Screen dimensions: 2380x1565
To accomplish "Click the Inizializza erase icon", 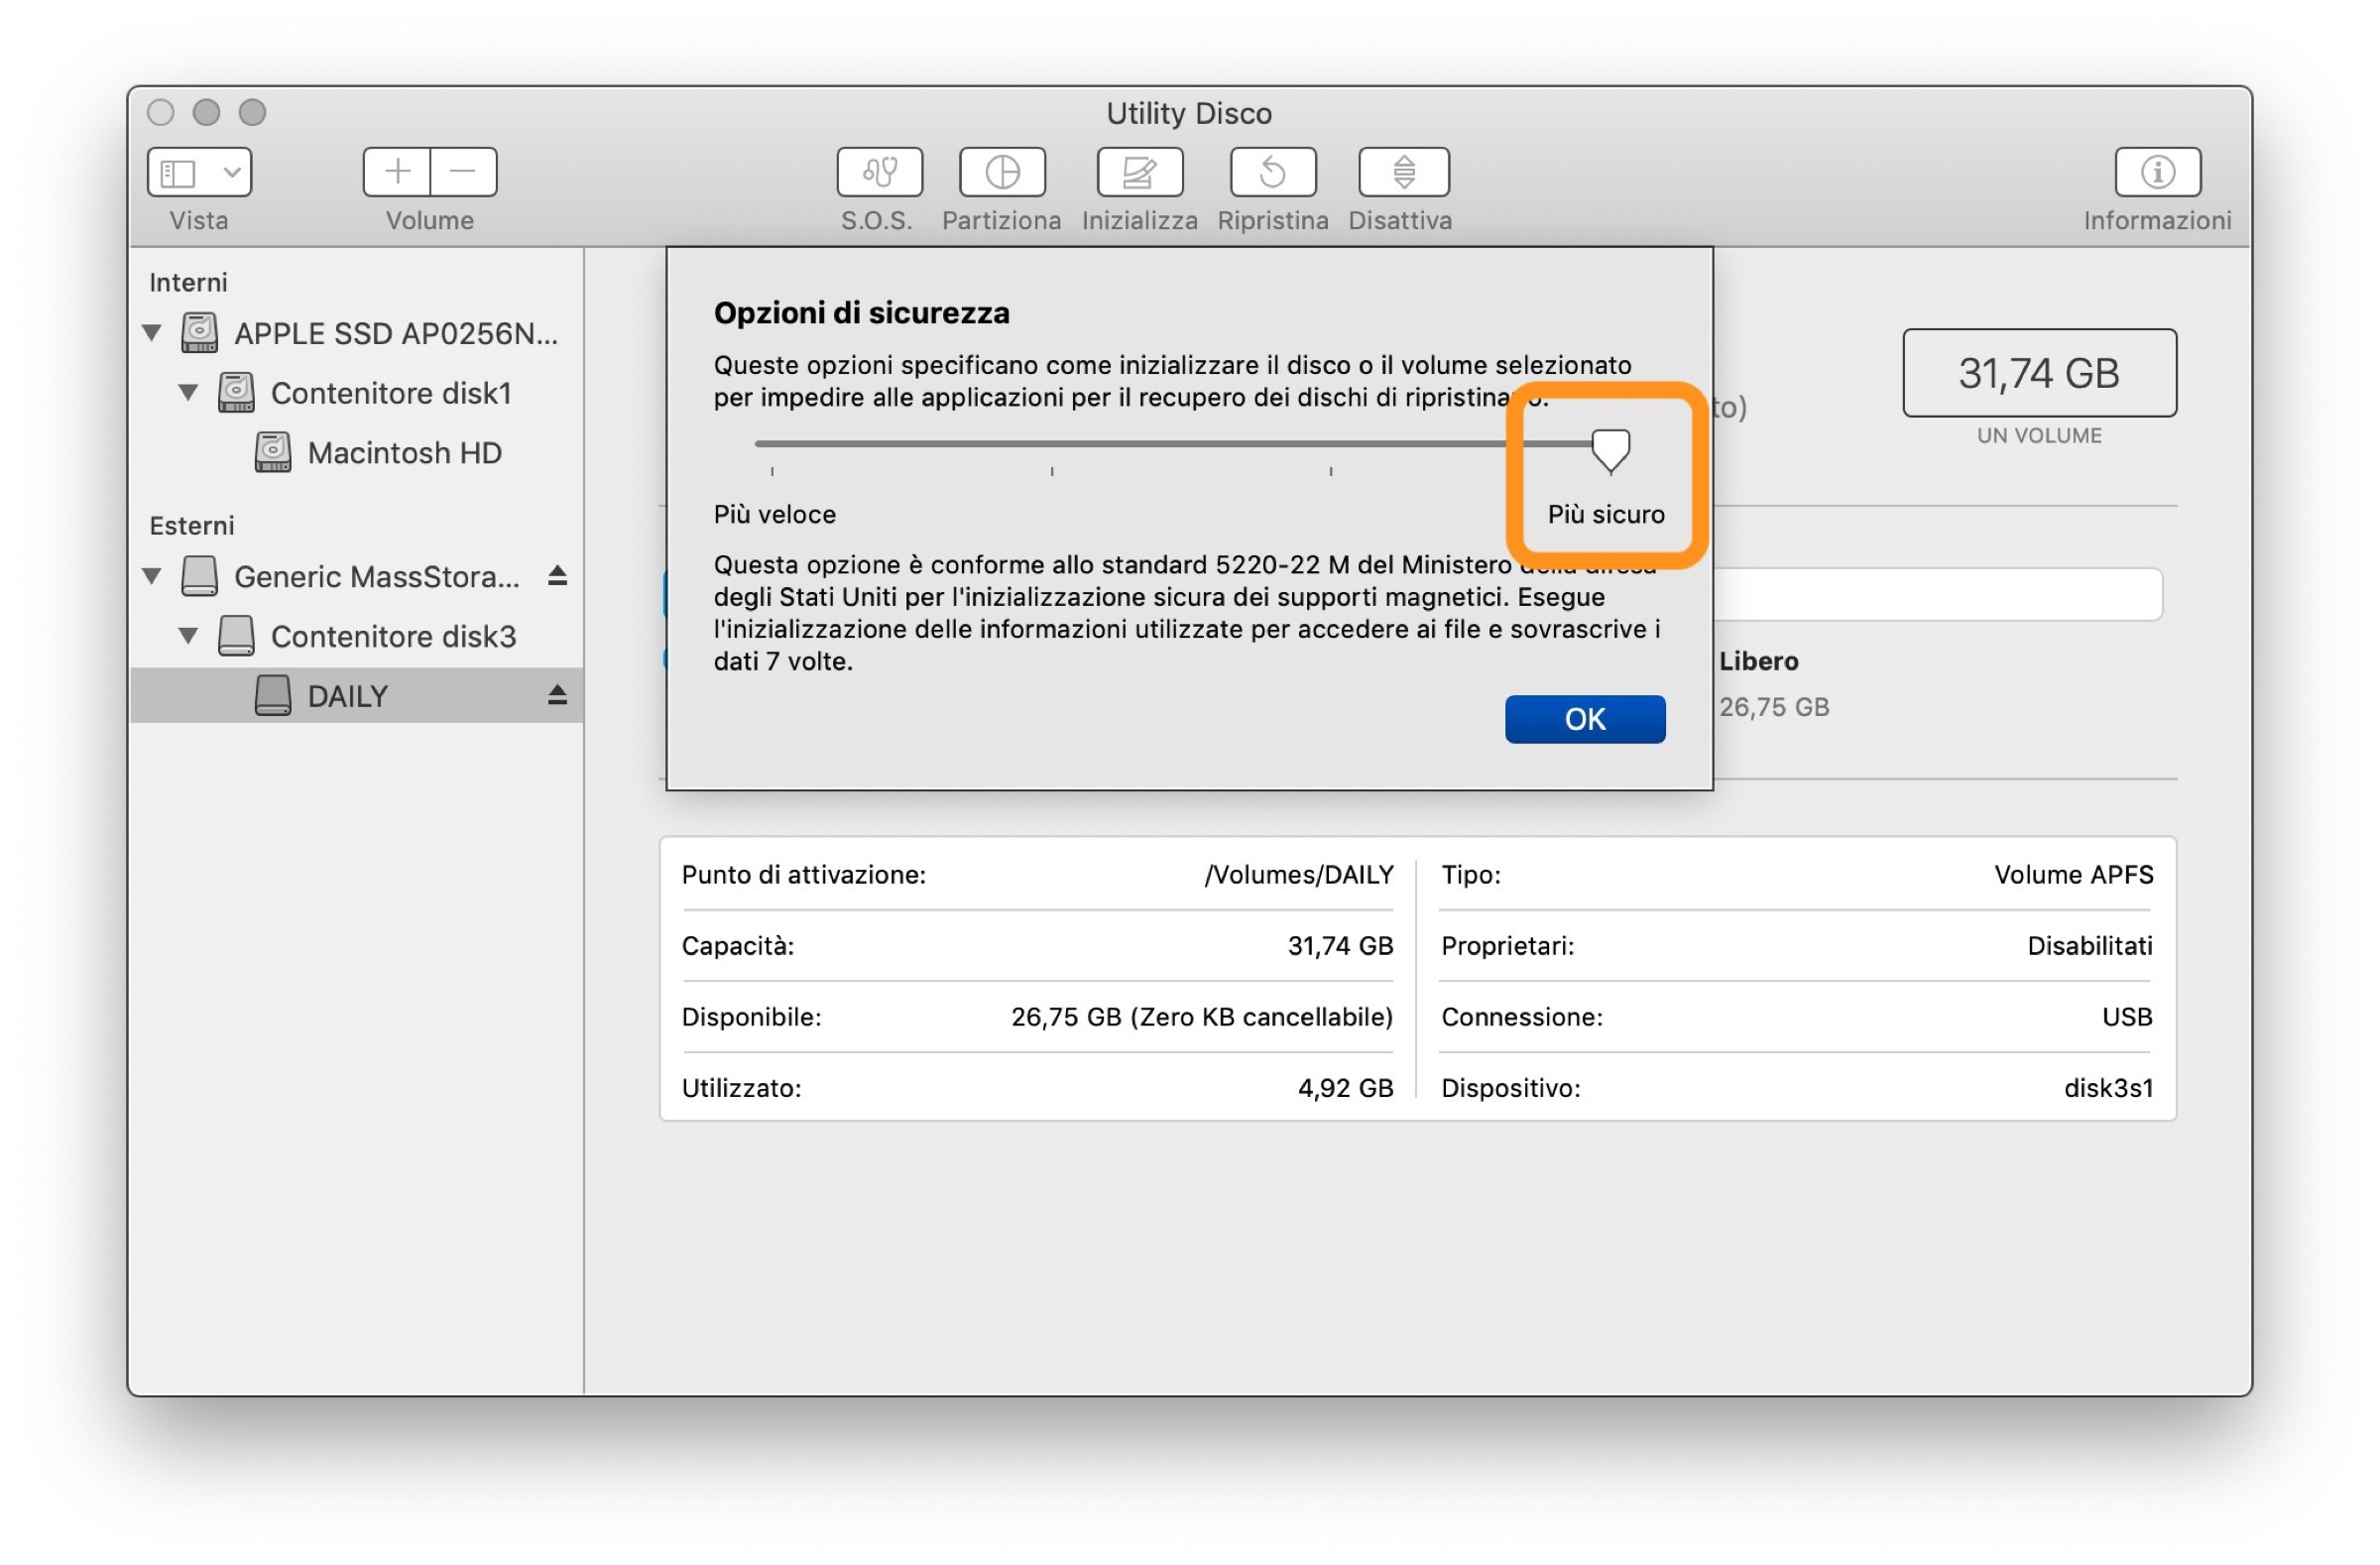I will click(x=1139, y=172).
